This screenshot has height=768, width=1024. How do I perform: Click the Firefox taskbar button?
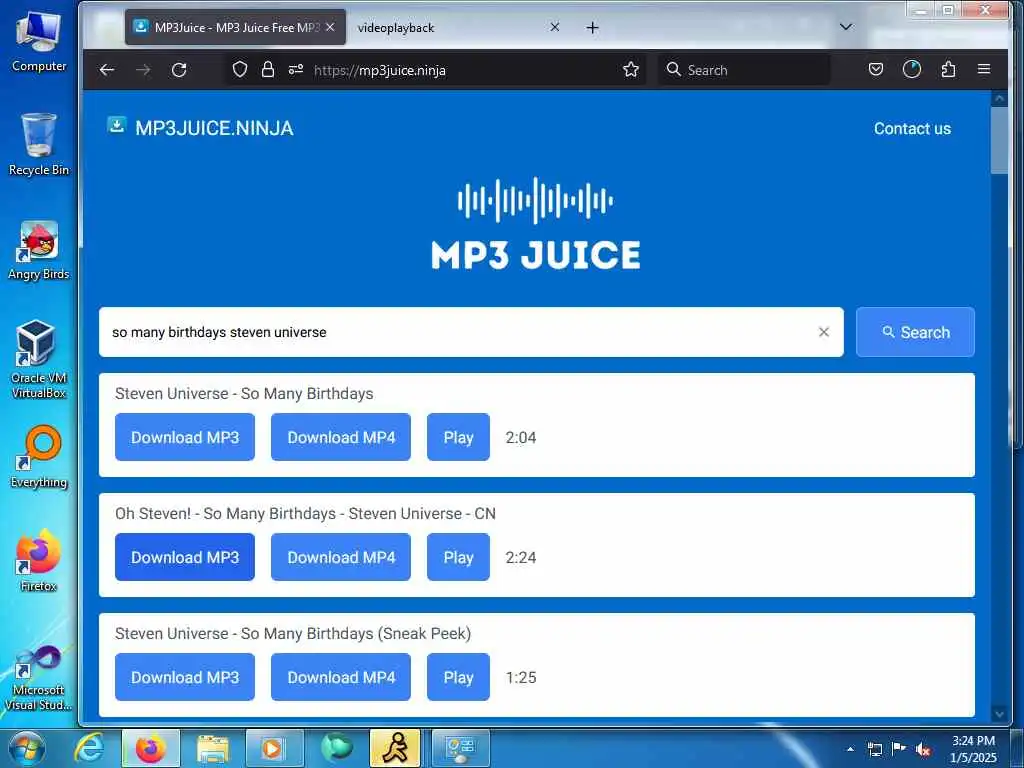tap(151, 748)
